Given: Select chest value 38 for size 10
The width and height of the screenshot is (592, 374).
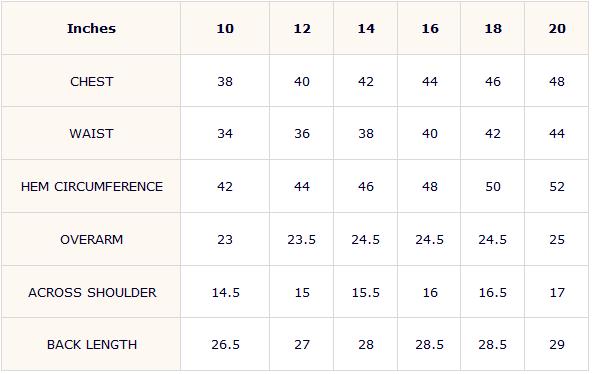Looking at the screenshot, I should point(225,82).
